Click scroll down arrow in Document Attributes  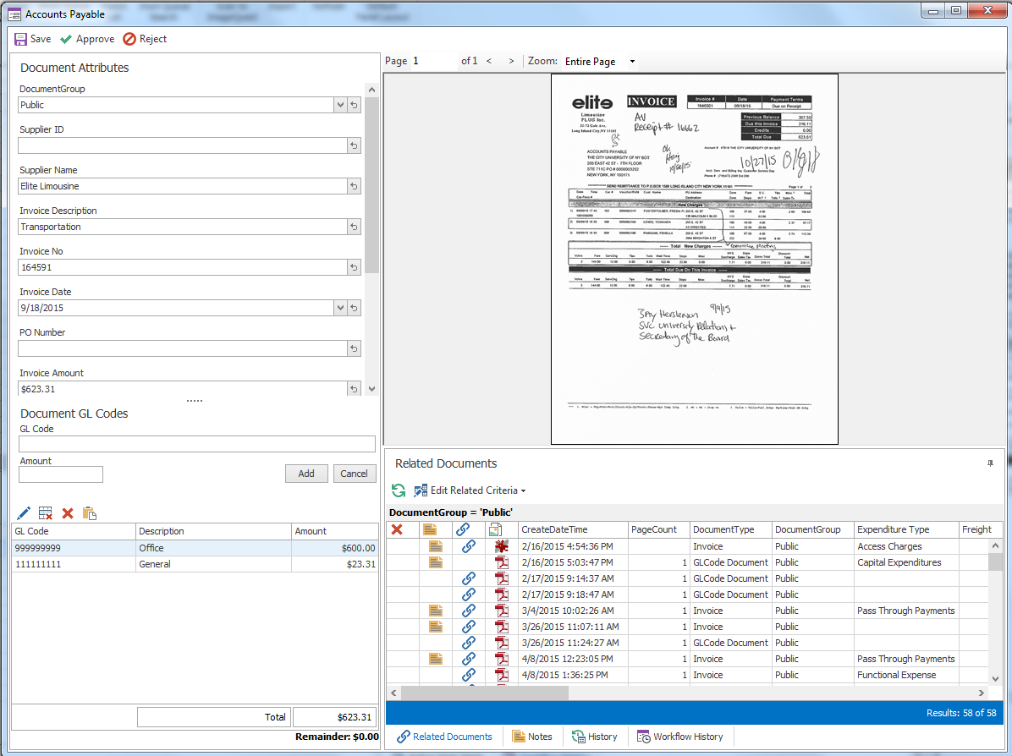point(372,389)
